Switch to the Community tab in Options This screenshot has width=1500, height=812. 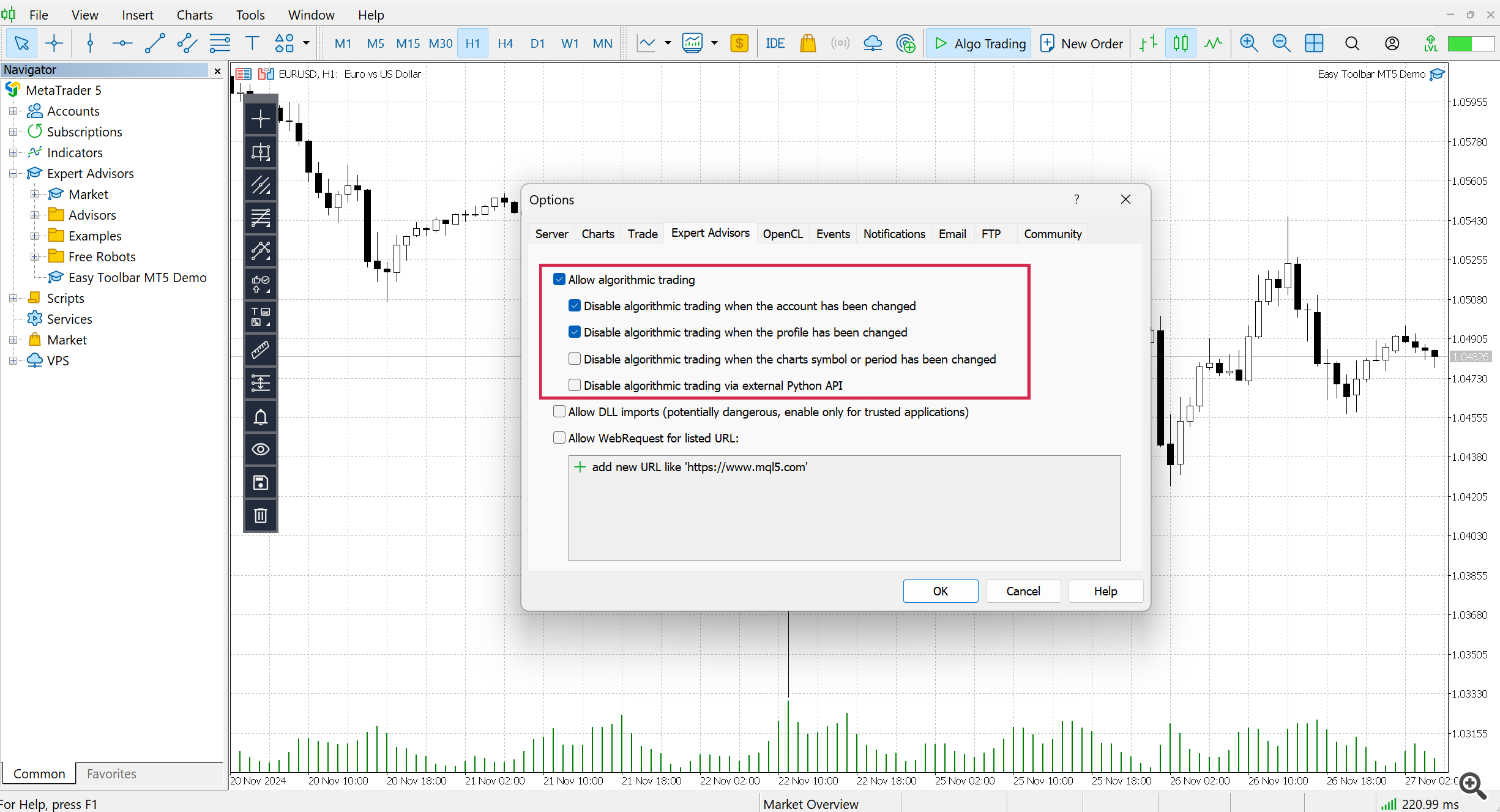point(1053,233)
